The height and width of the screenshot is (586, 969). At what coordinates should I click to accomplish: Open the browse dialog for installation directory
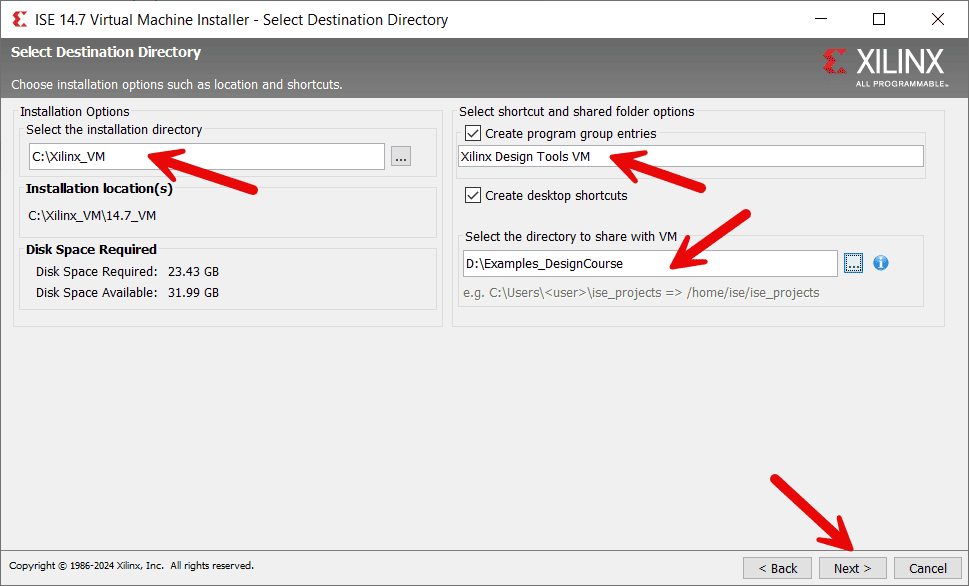(400, 156)
